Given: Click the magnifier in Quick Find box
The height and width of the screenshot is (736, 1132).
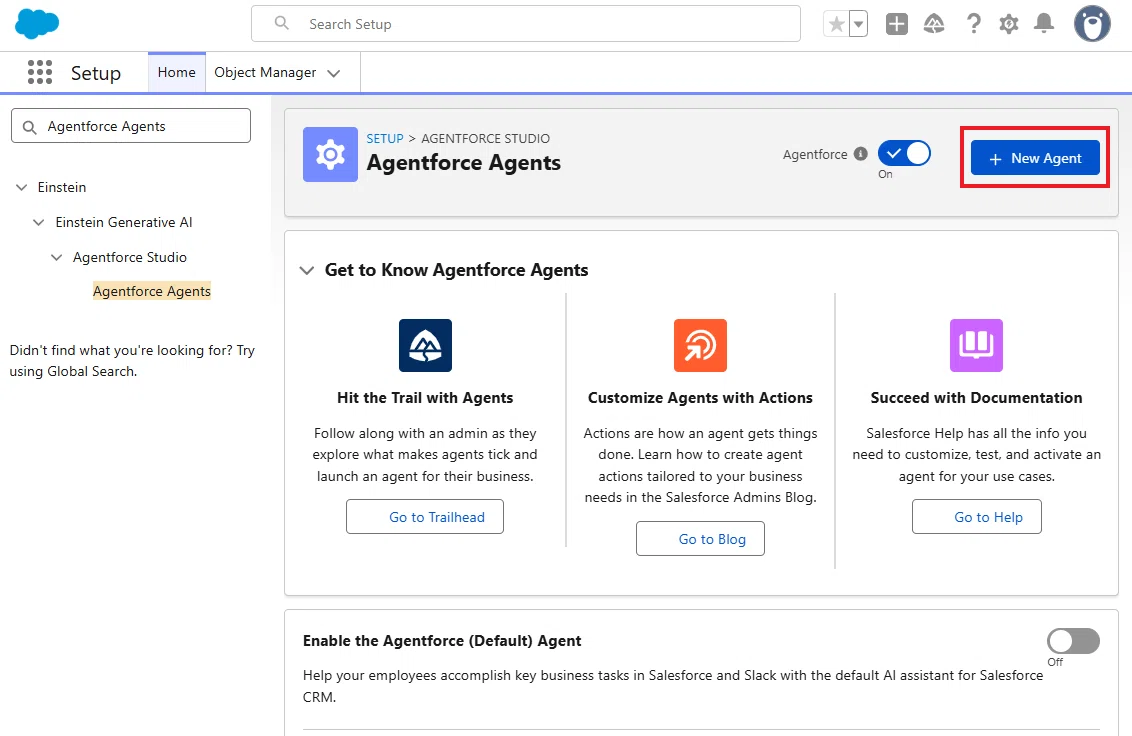Looking at the screenshot, I should tap(30, 127).
